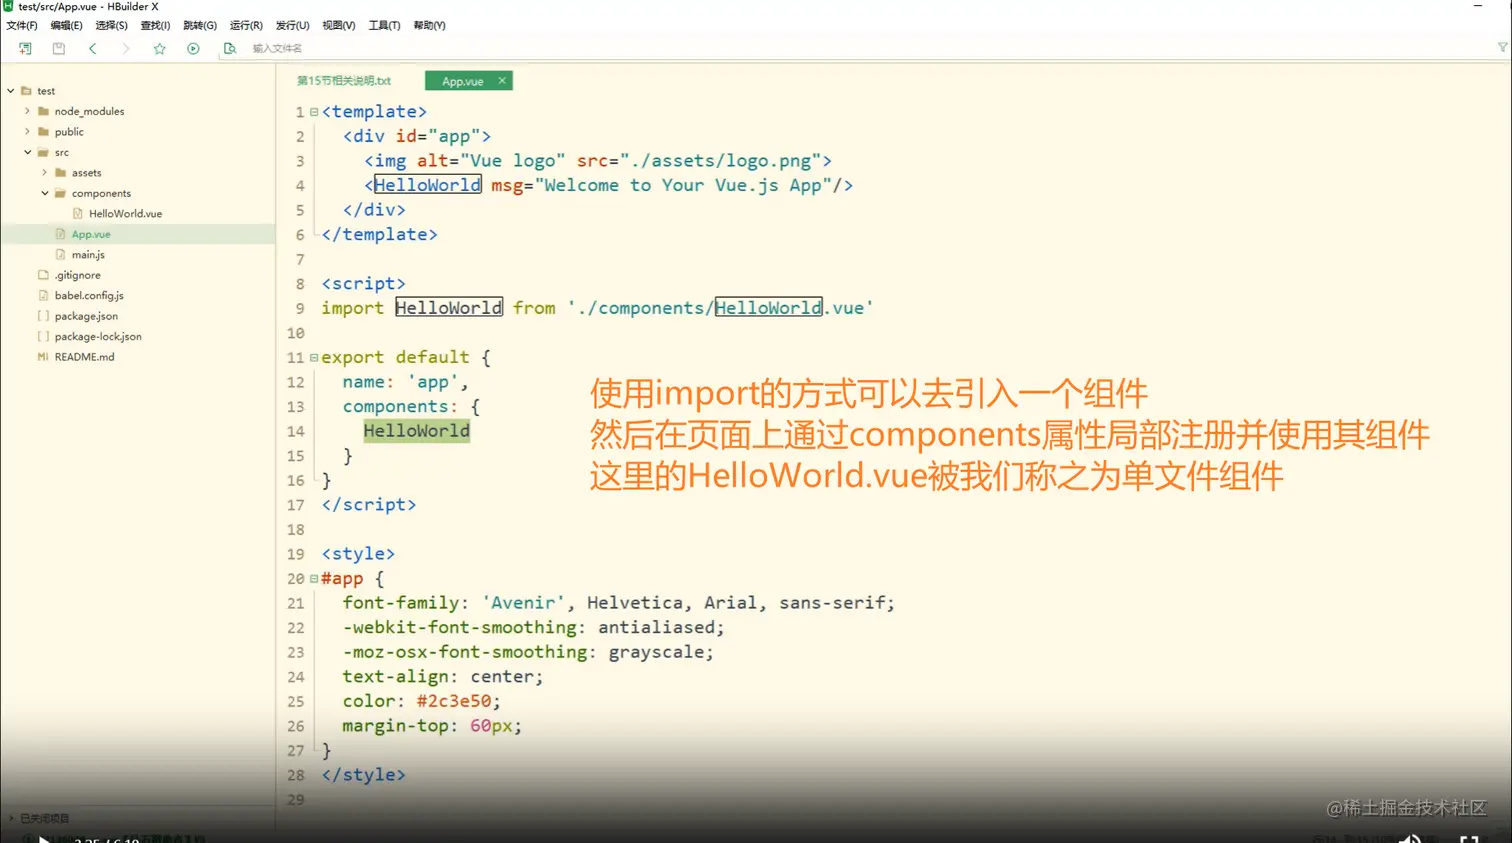Viewport: 1512px width, 843px height.
Task: Click the node_modules folder icon
Action: (43, 111)
